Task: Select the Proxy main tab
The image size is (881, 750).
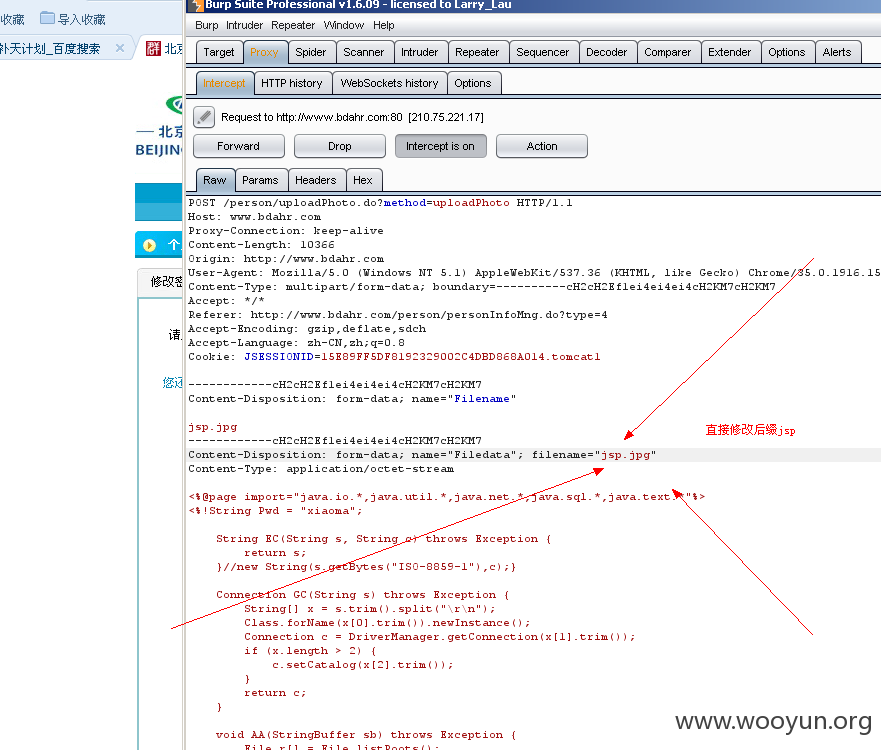Action: point(265,52)
